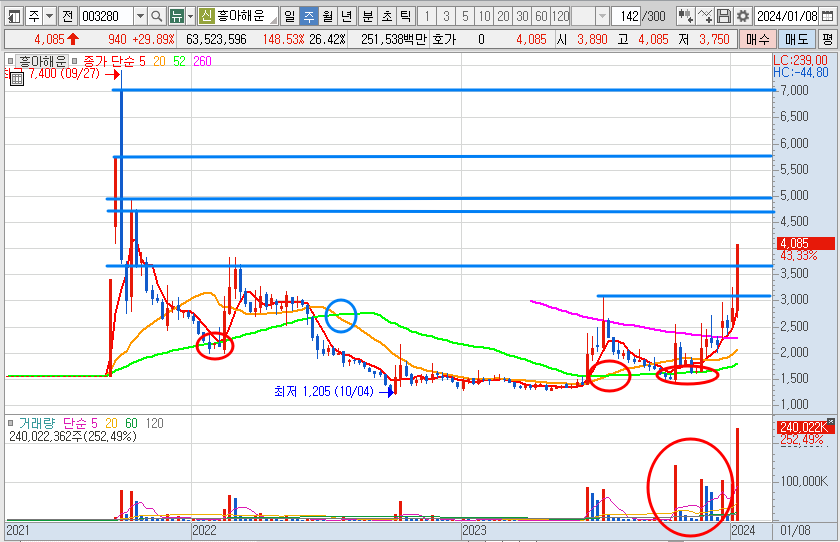Open the tick interval custom dropdown
Image resolution: width=840 pixels, height=542 pixels.
pyautogui.click(x=603, y=17)
